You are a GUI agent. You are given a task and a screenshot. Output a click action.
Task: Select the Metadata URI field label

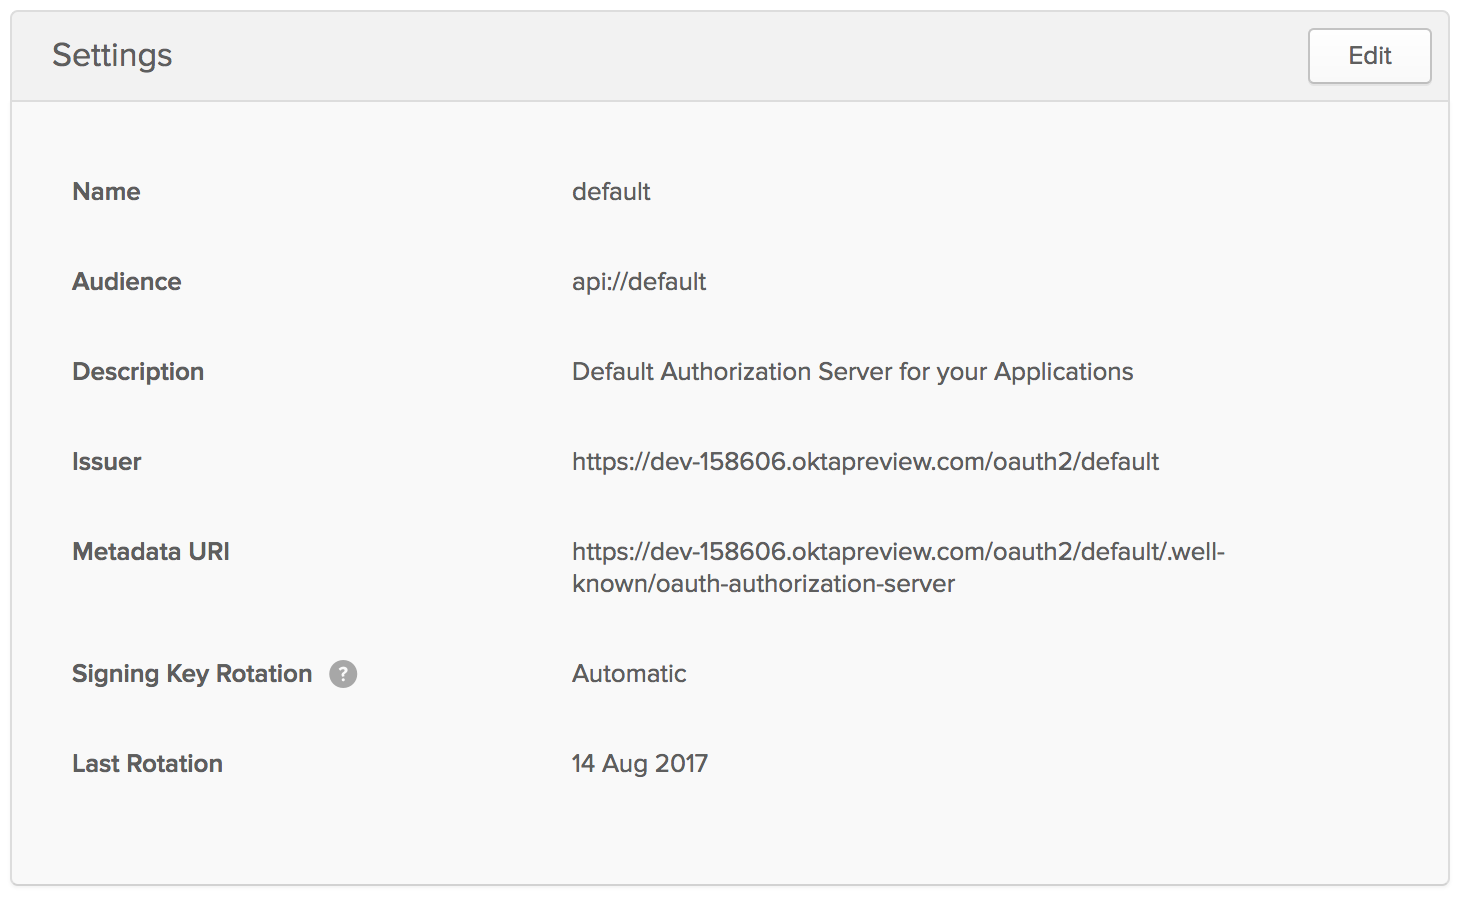click(151, 552)
